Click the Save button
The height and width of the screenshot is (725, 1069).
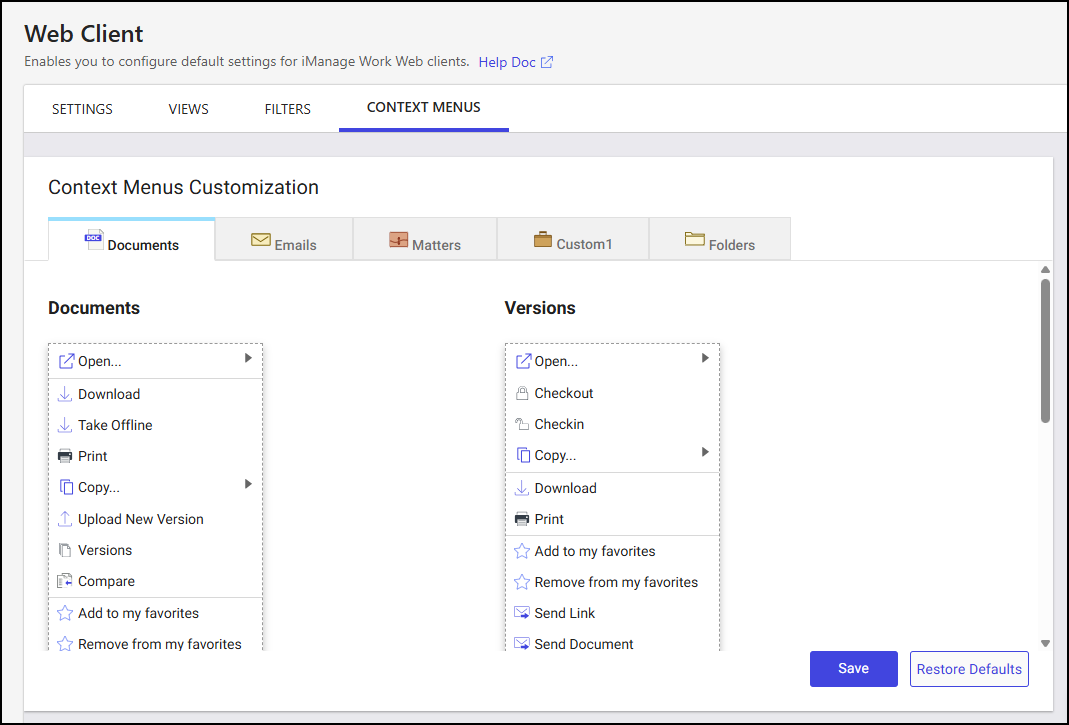854,668
